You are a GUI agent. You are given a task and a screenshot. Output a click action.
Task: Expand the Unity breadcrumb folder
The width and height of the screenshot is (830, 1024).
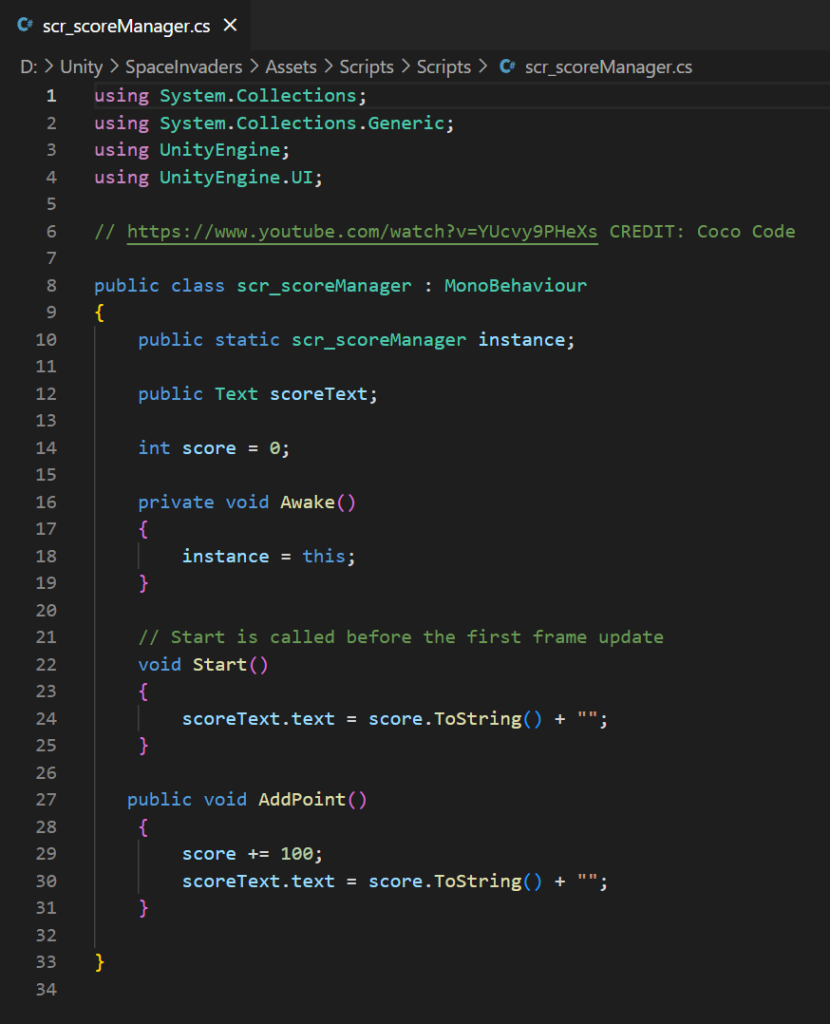[x=81, y=67]
